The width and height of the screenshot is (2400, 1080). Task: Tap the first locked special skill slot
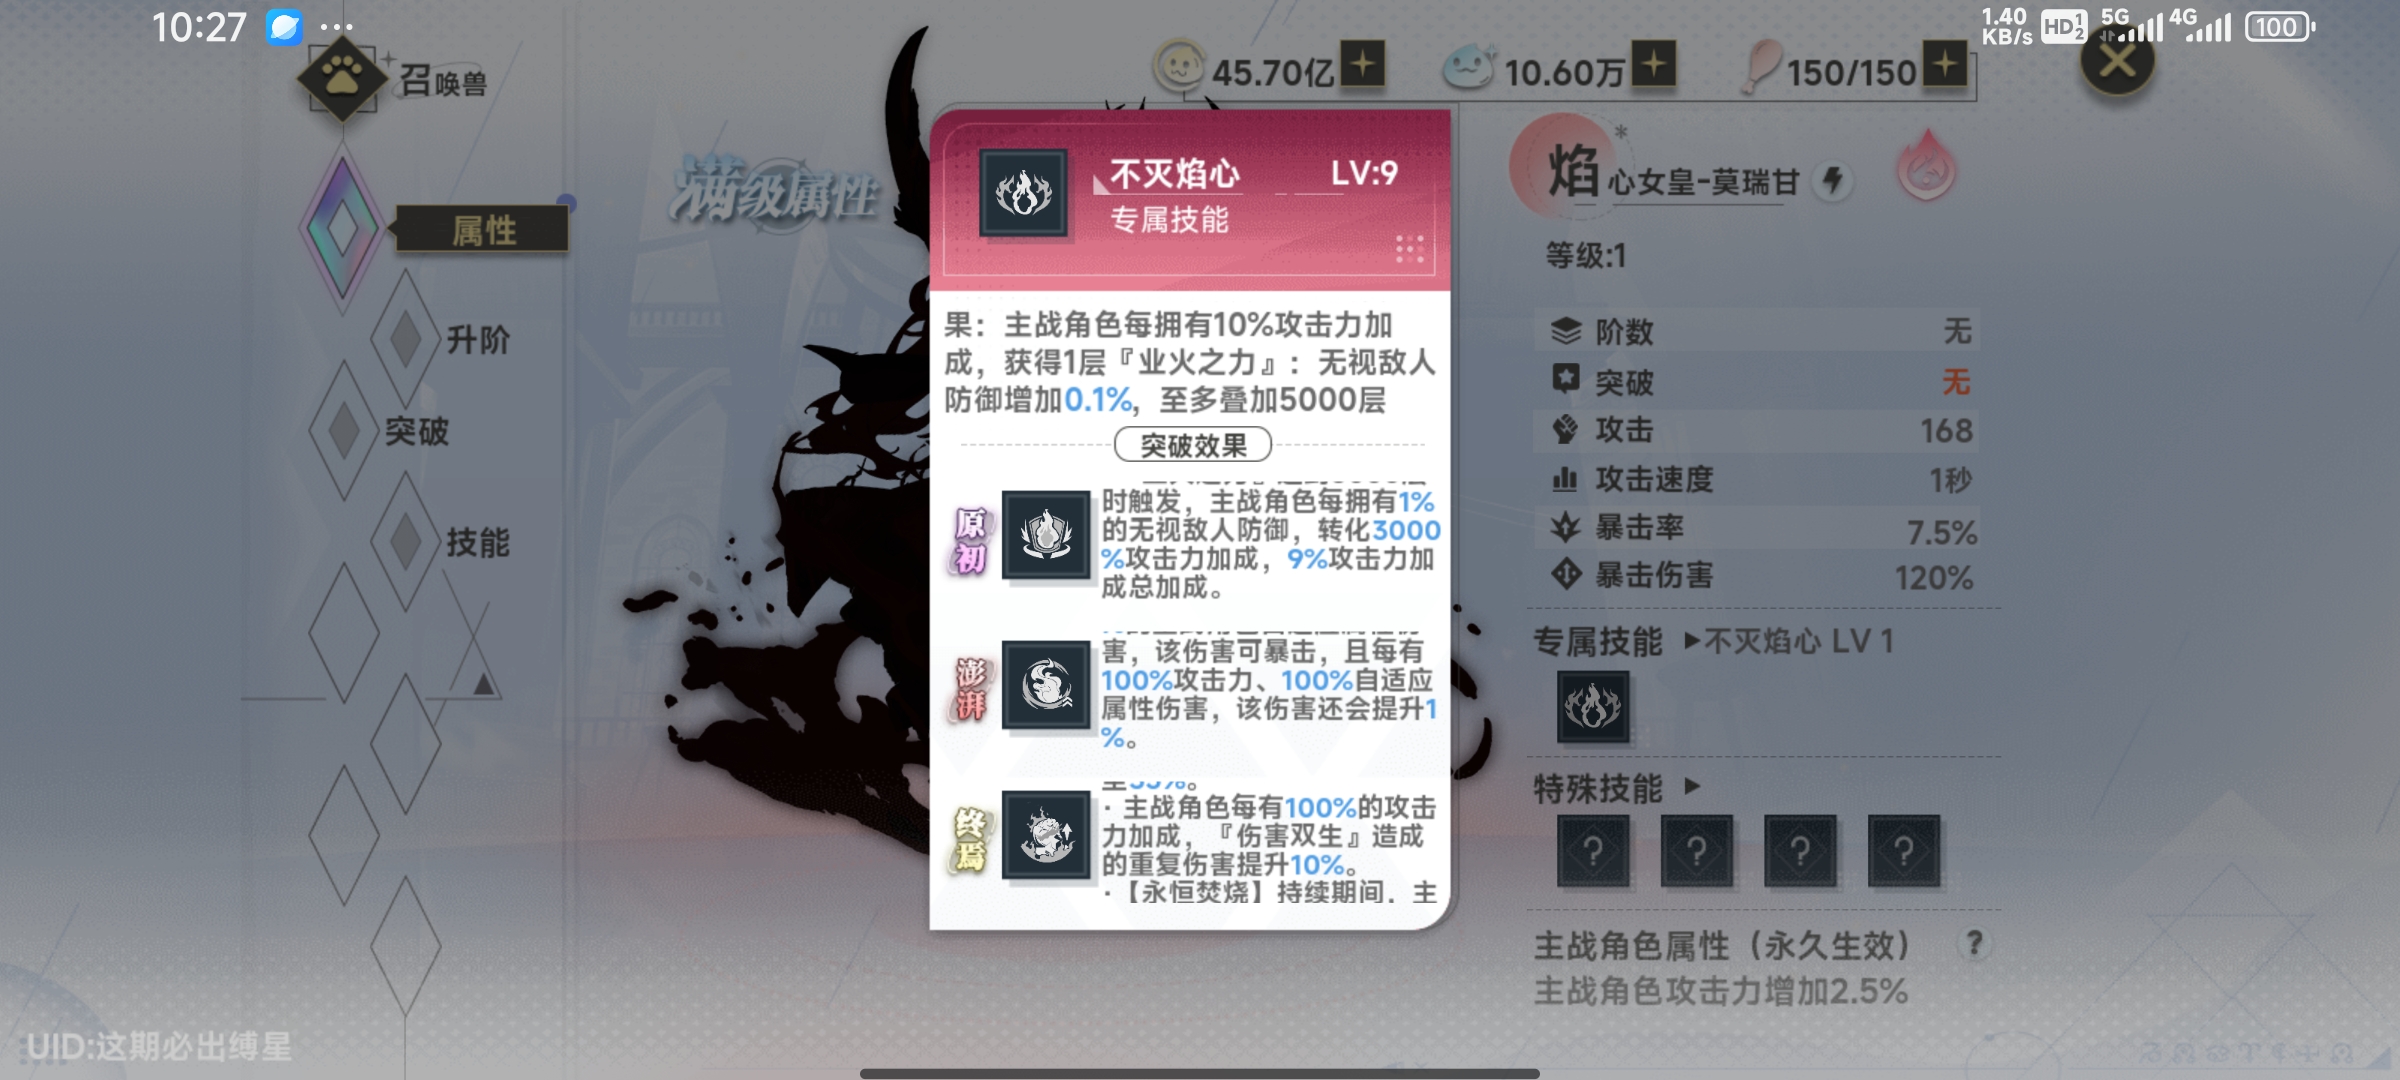[x=1592, y=851]
